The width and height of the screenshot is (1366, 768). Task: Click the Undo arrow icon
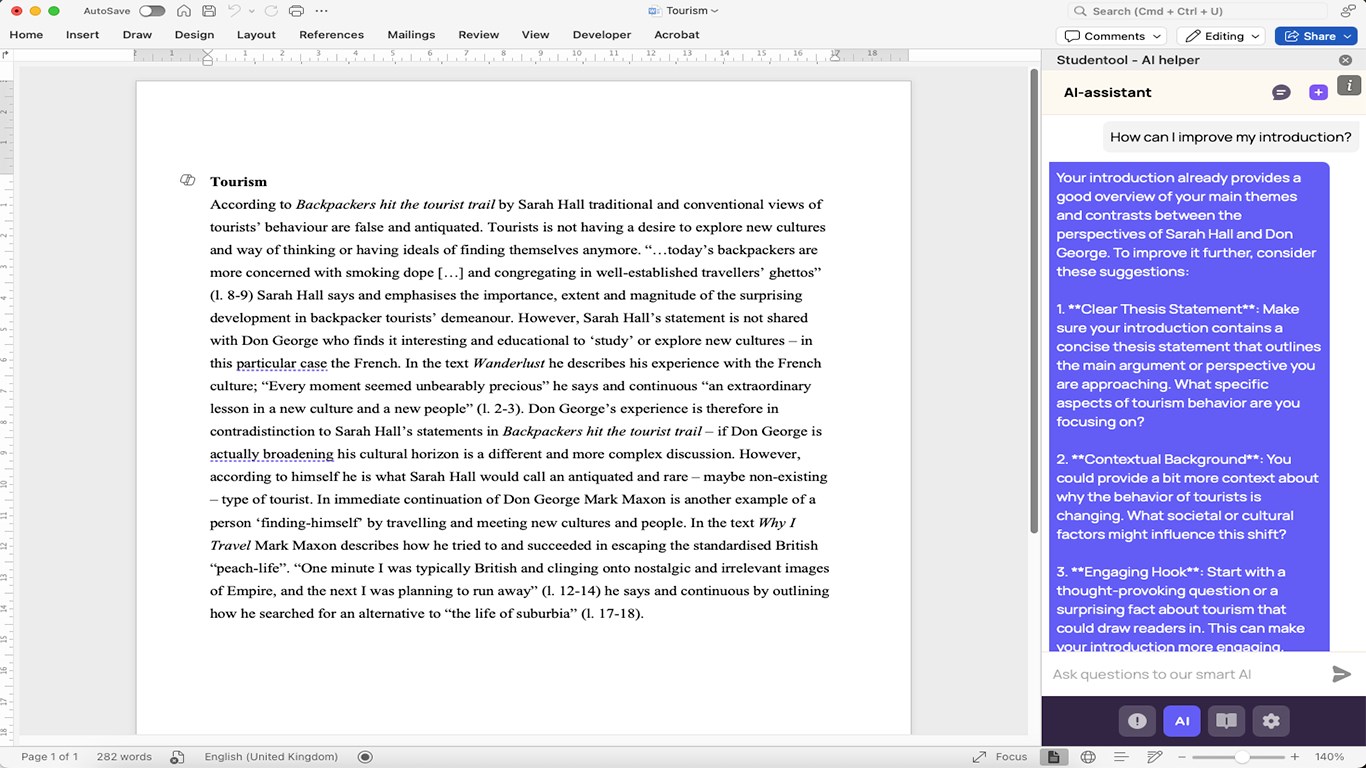[x=234, y=11]
